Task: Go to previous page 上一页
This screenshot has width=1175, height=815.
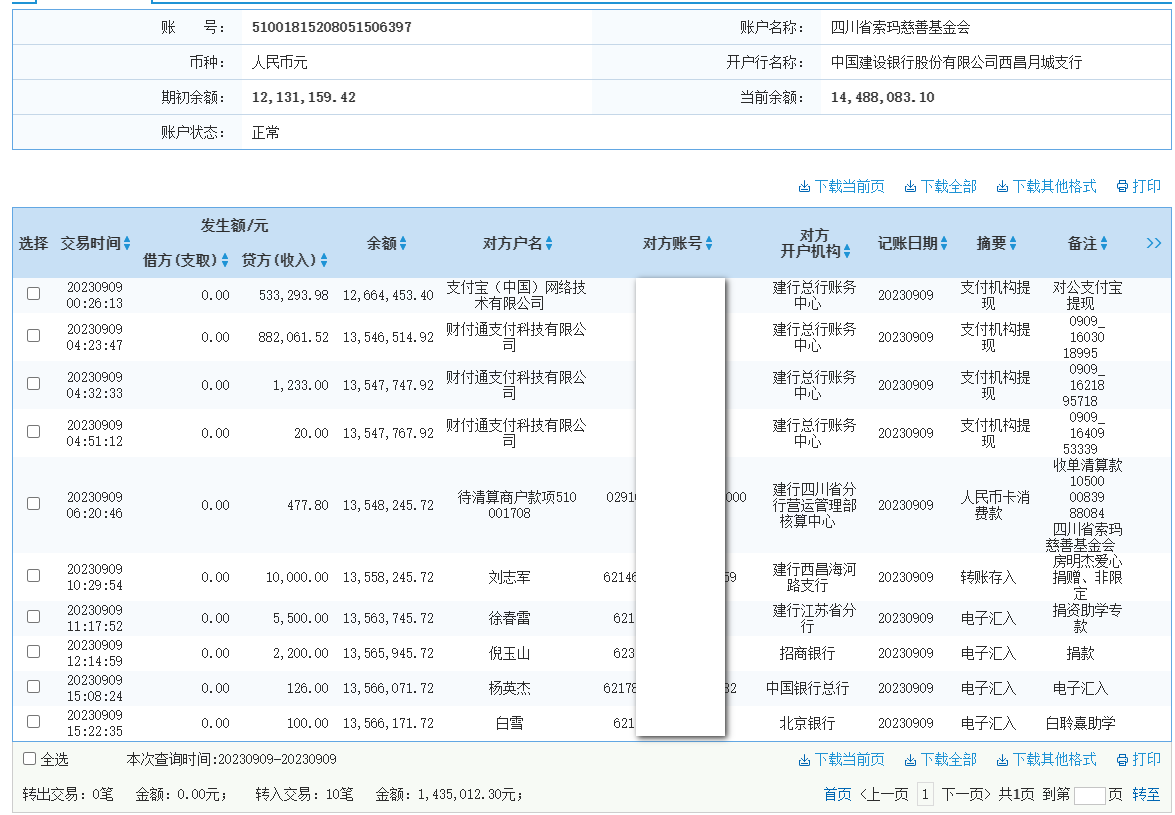Action: (x=884, y=794)
